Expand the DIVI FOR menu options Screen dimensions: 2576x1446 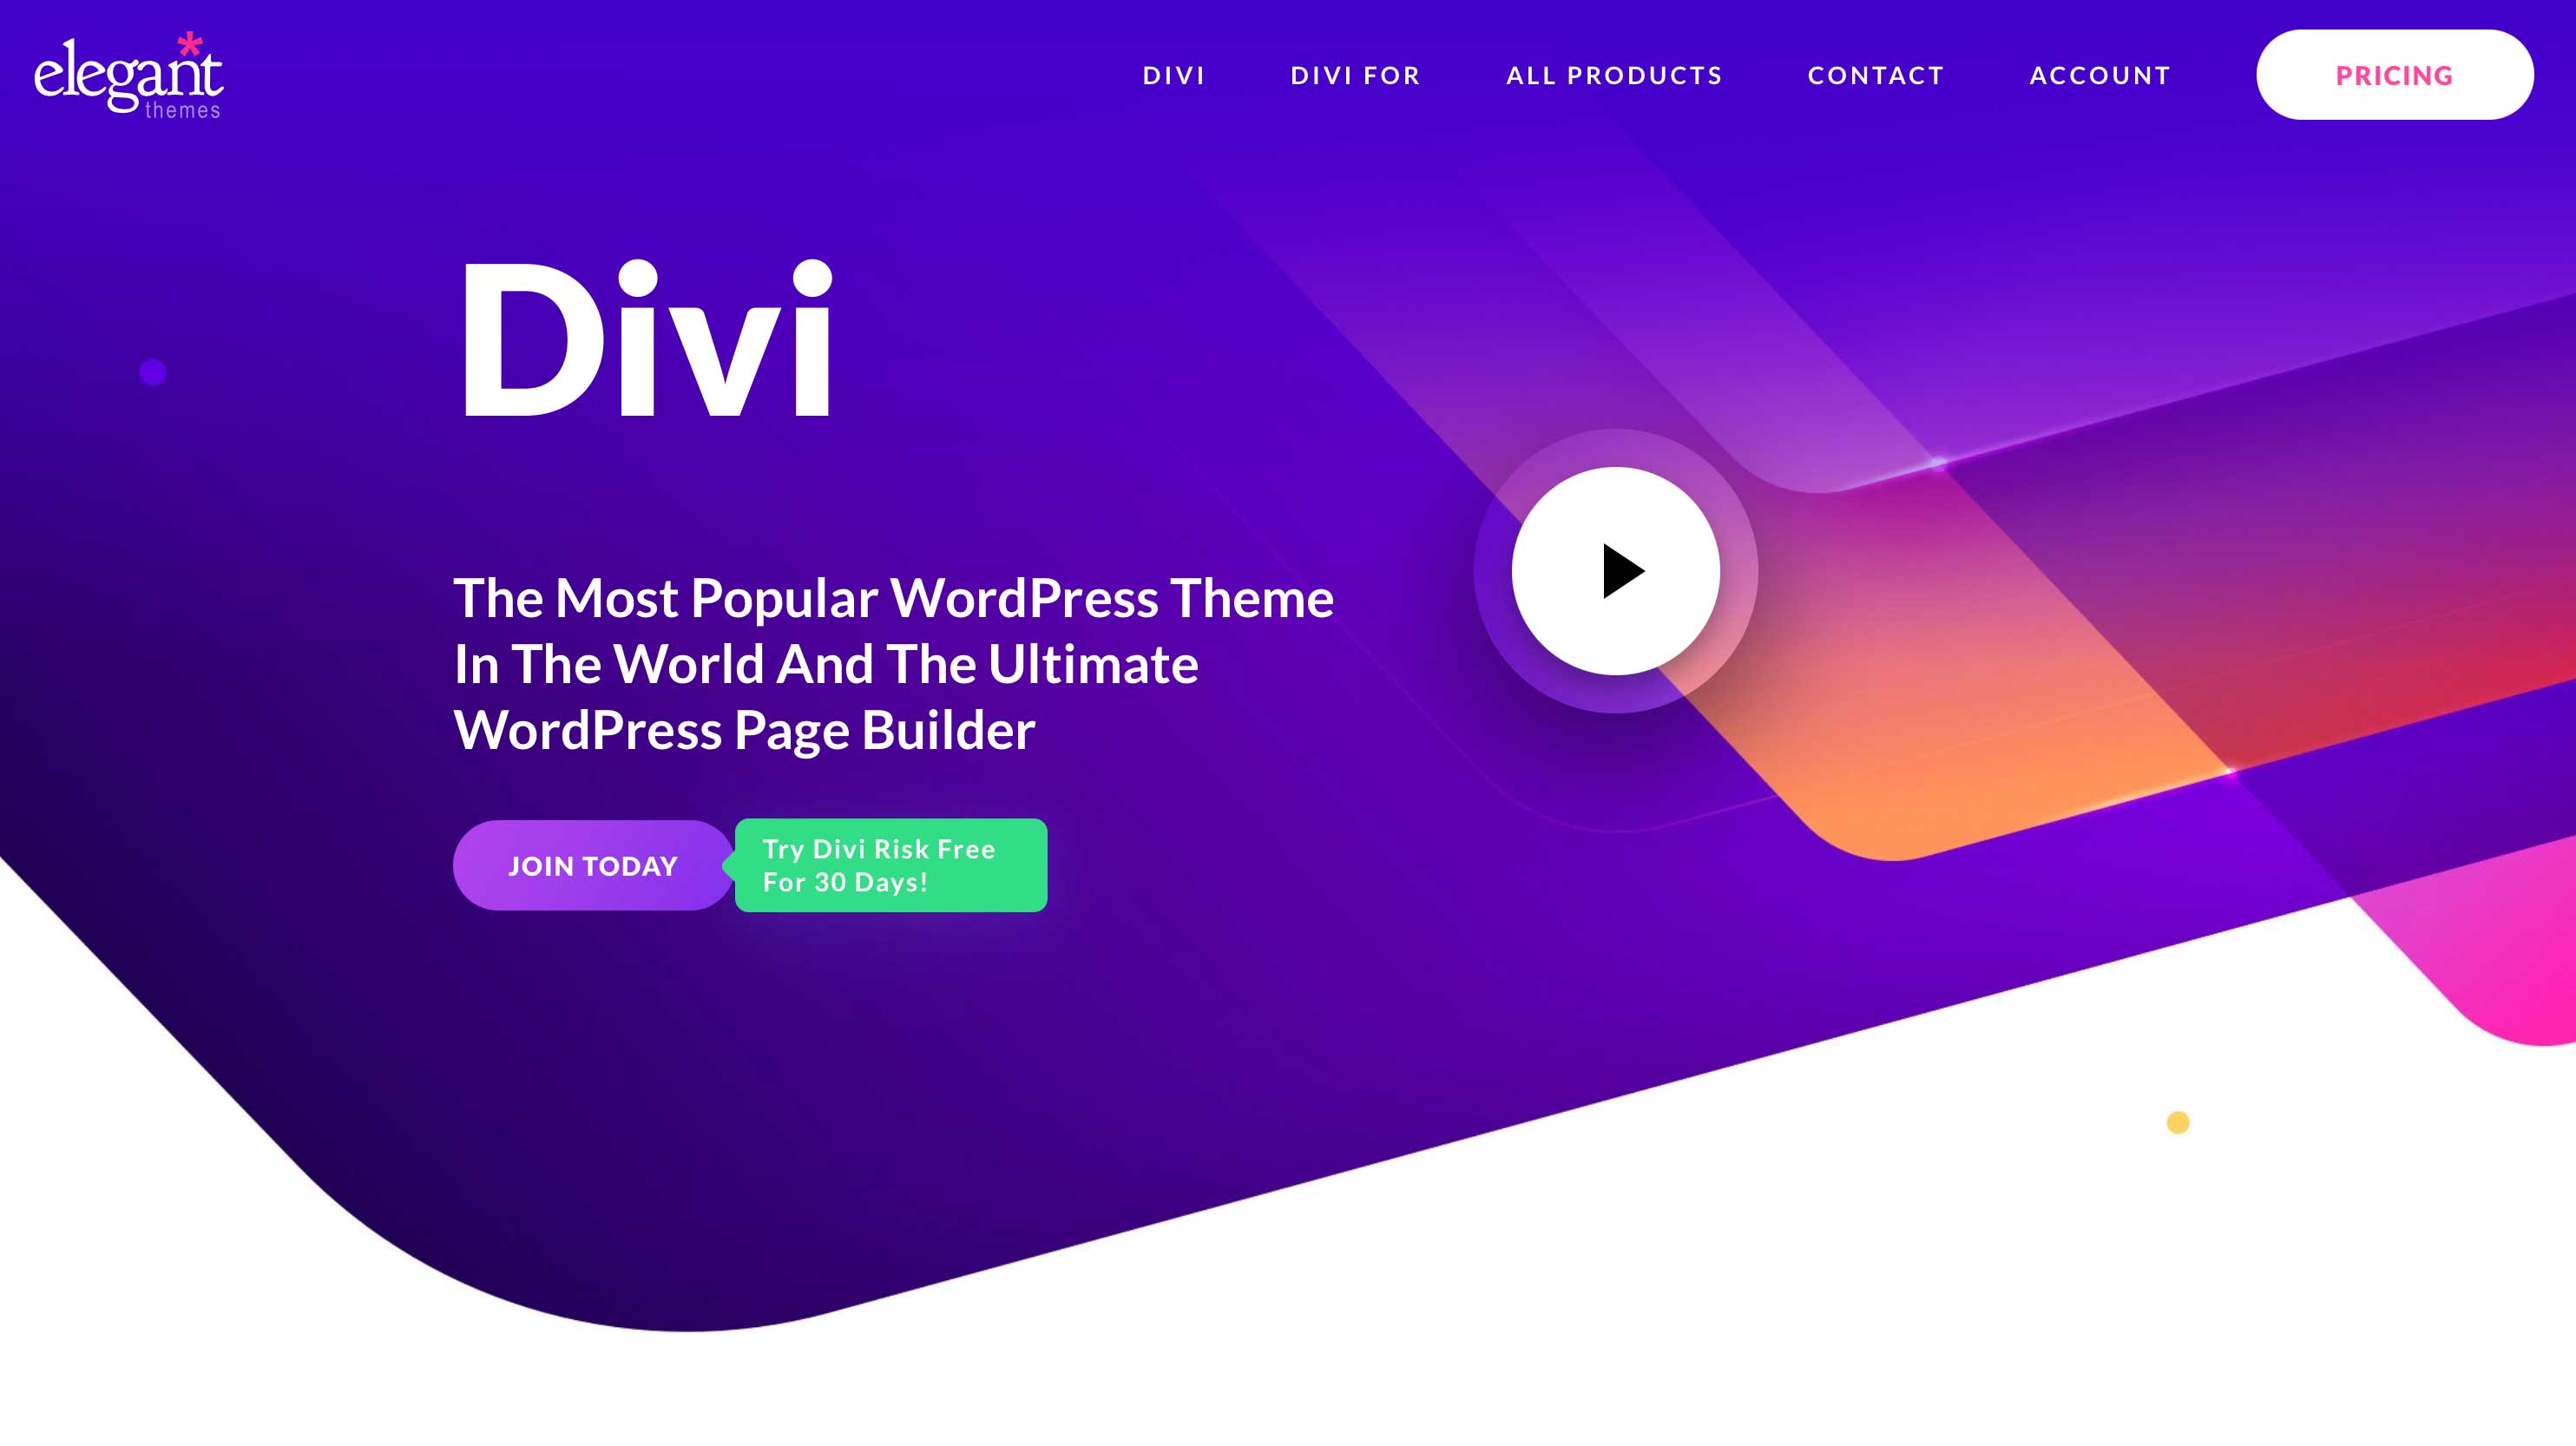[1355, 75]
